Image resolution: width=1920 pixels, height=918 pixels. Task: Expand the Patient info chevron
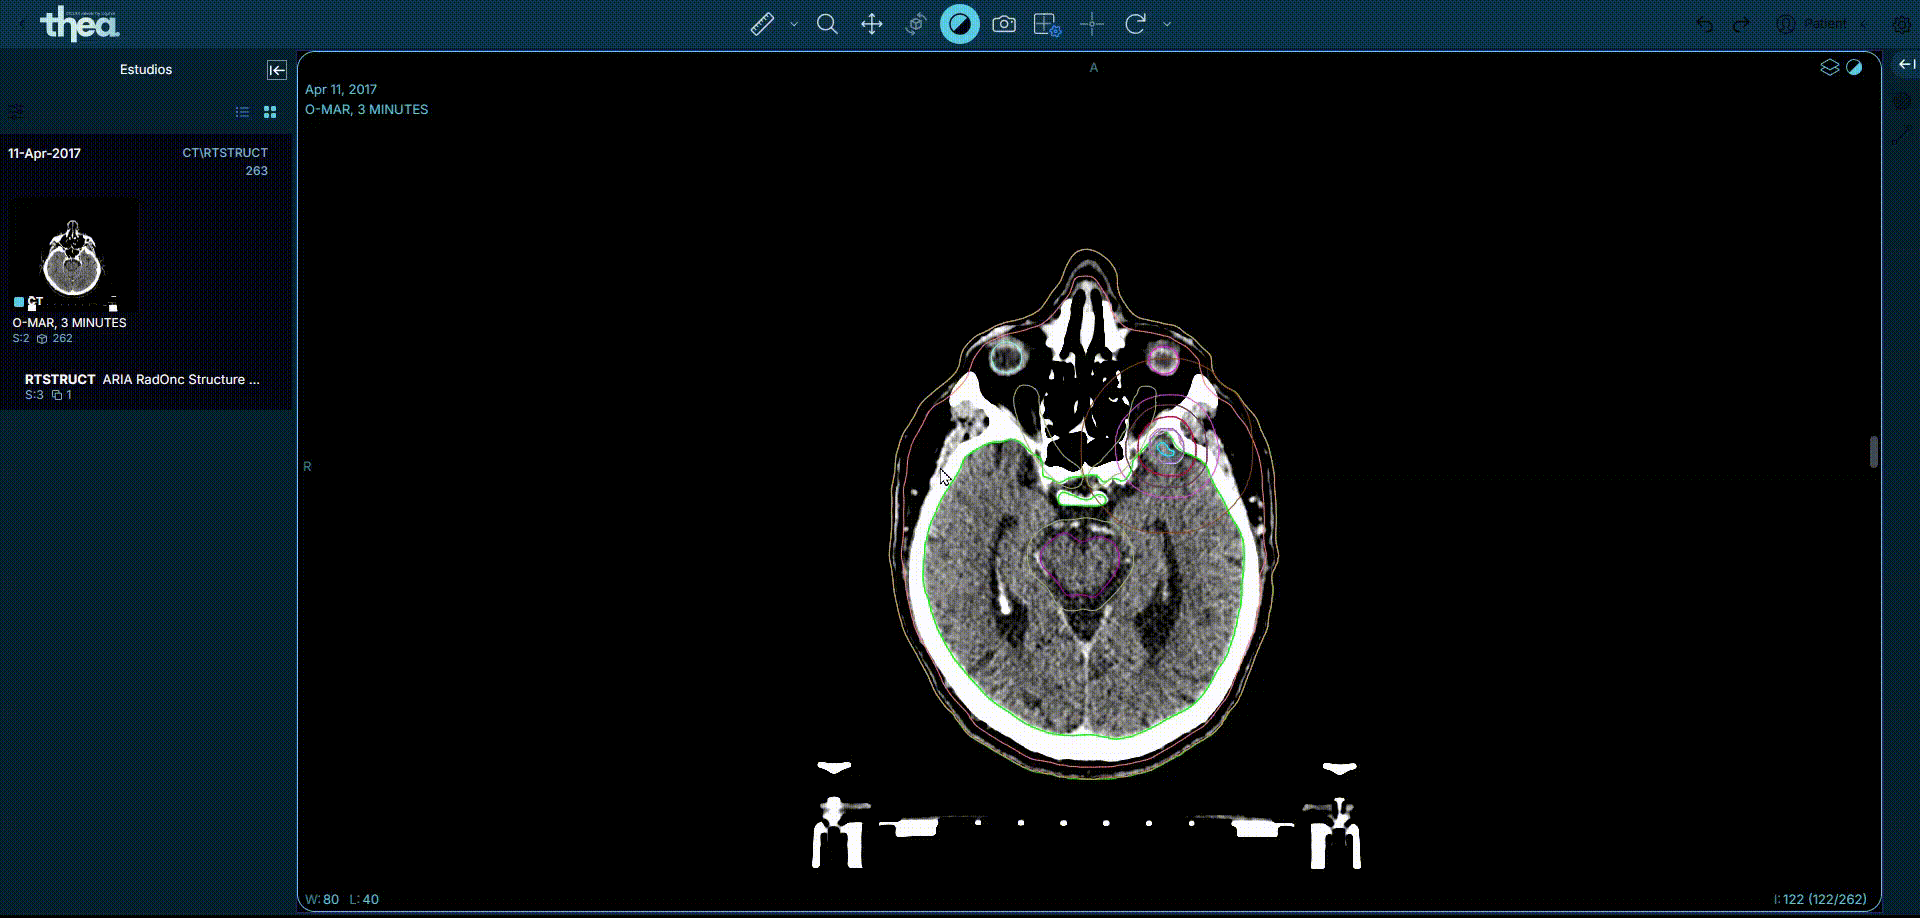click(x=1862, y=23)
